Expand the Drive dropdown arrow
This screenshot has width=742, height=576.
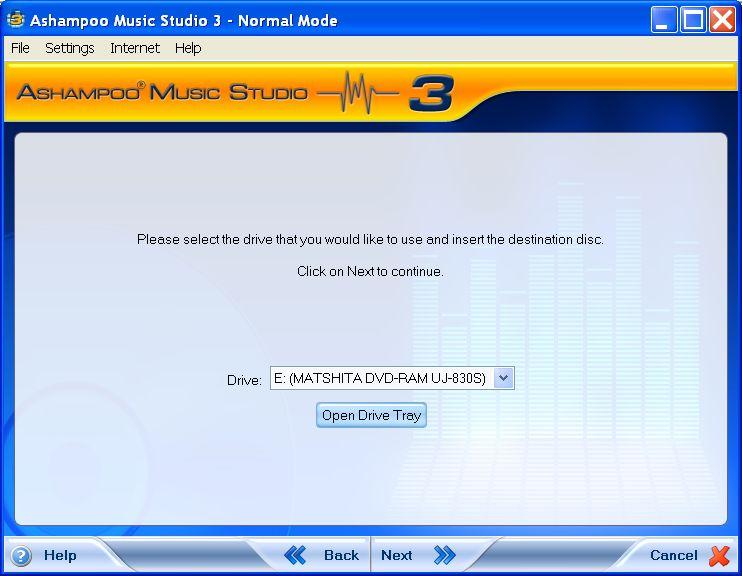504,378
